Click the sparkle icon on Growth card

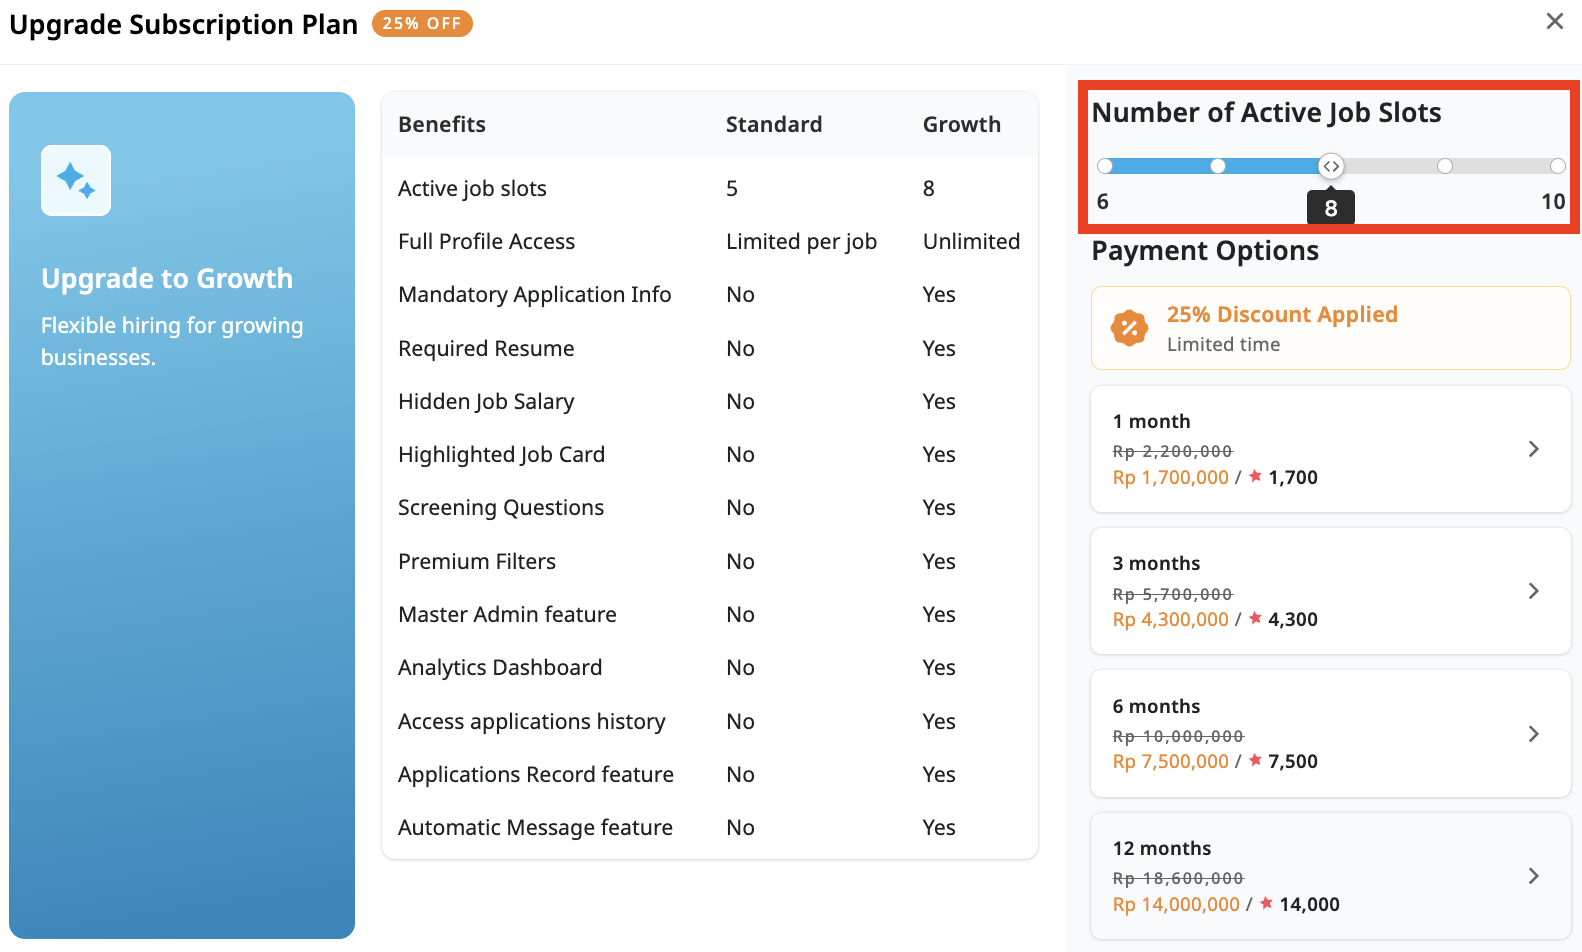coord(76,180)
